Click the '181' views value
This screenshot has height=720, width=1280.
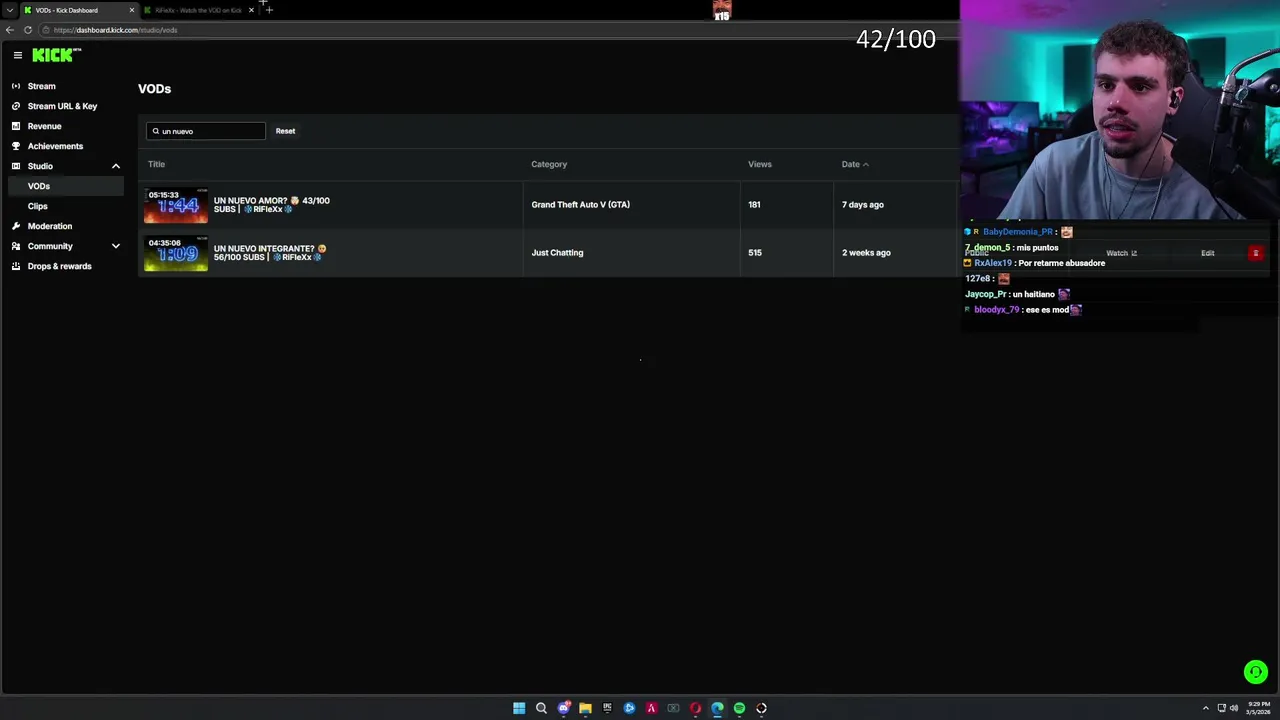tap(754, 205)
